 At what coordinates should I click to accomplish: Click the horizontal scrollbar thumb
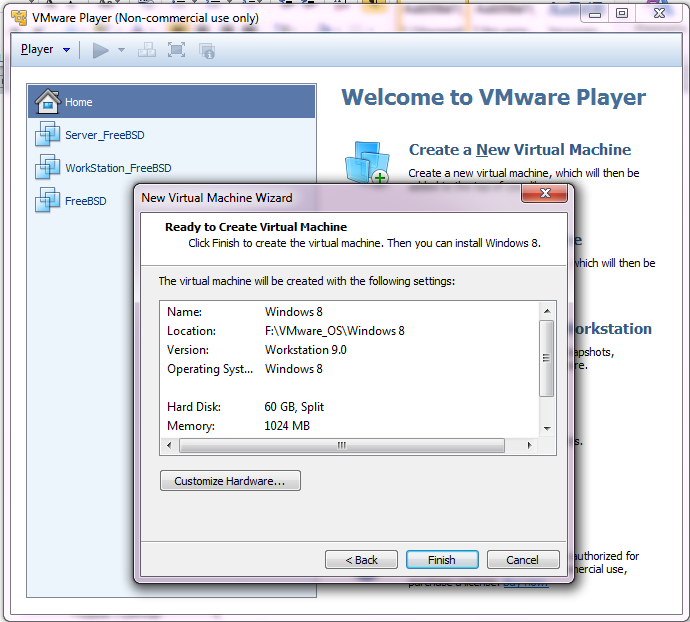(x=342, y=445)
